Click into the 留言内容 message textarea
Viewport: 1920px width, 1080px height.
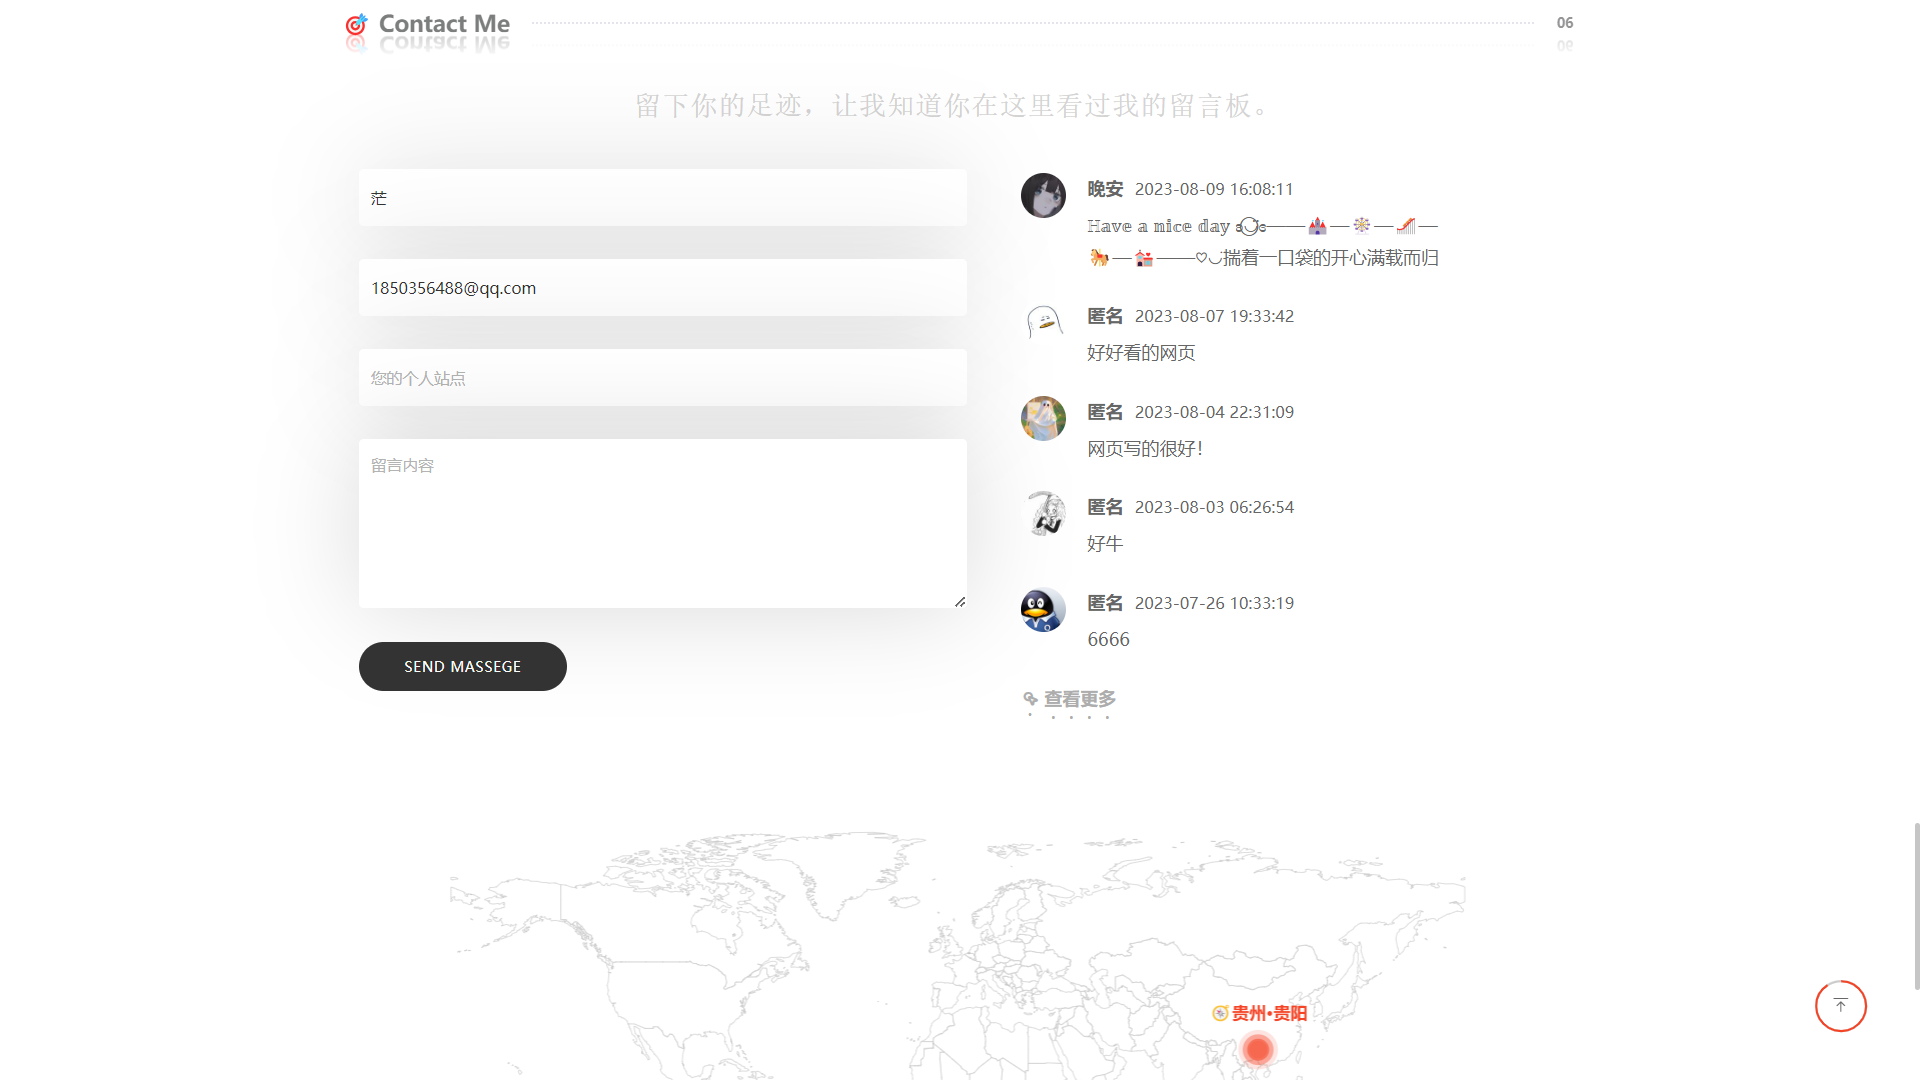tap(662, 523)
